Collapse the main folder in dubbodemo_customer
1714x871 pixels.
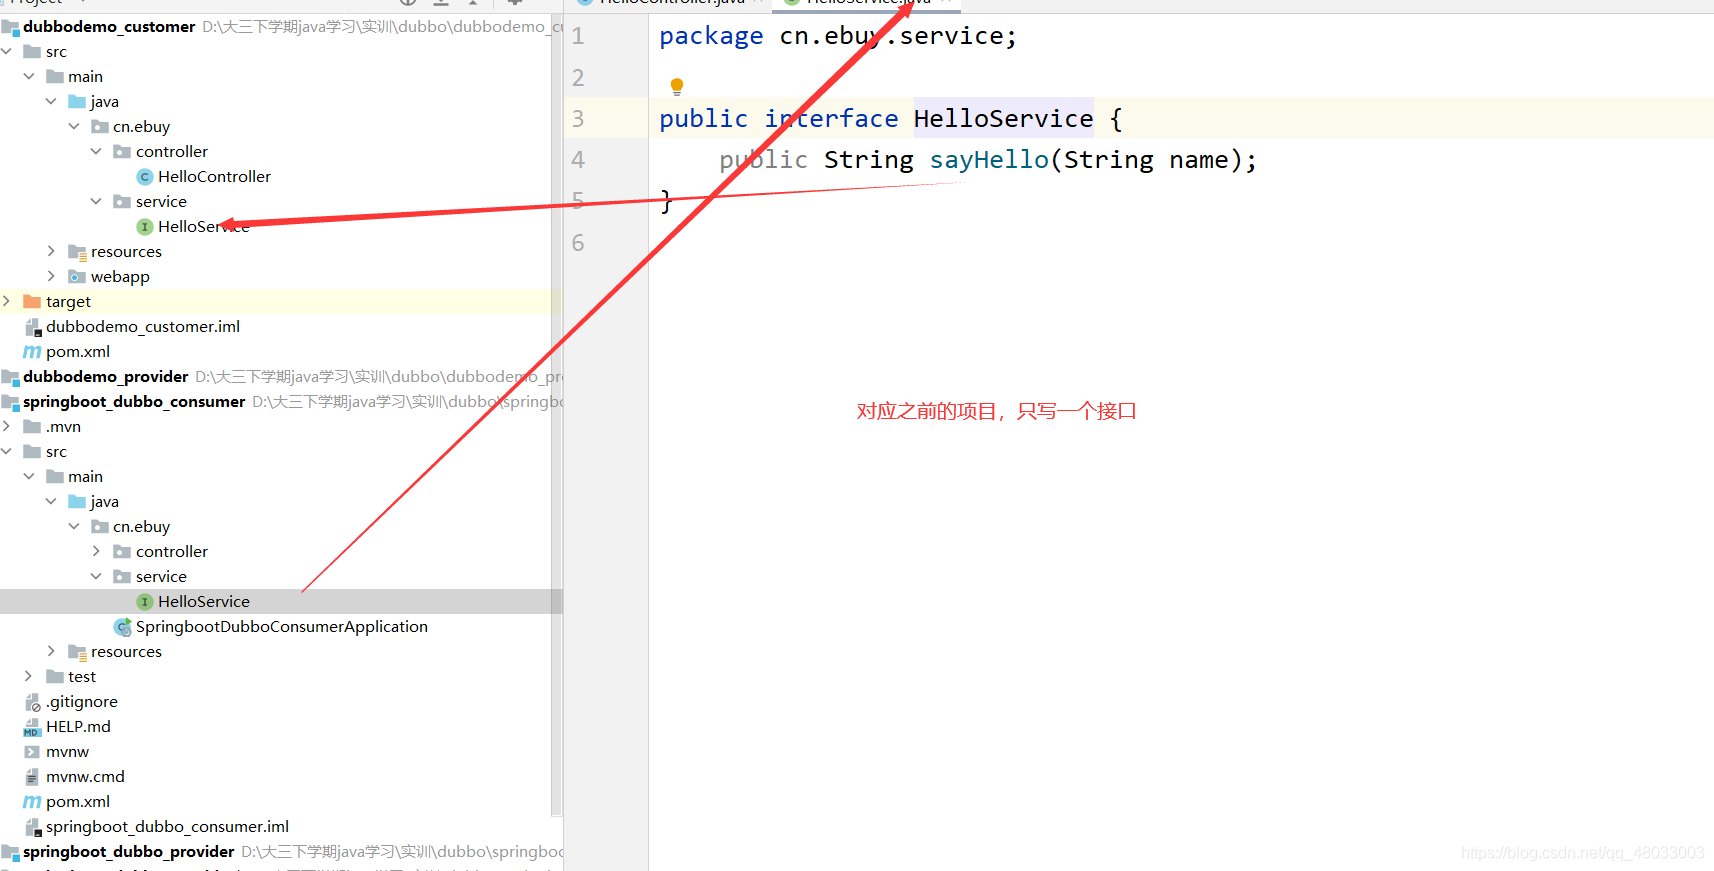coord(29,76)
